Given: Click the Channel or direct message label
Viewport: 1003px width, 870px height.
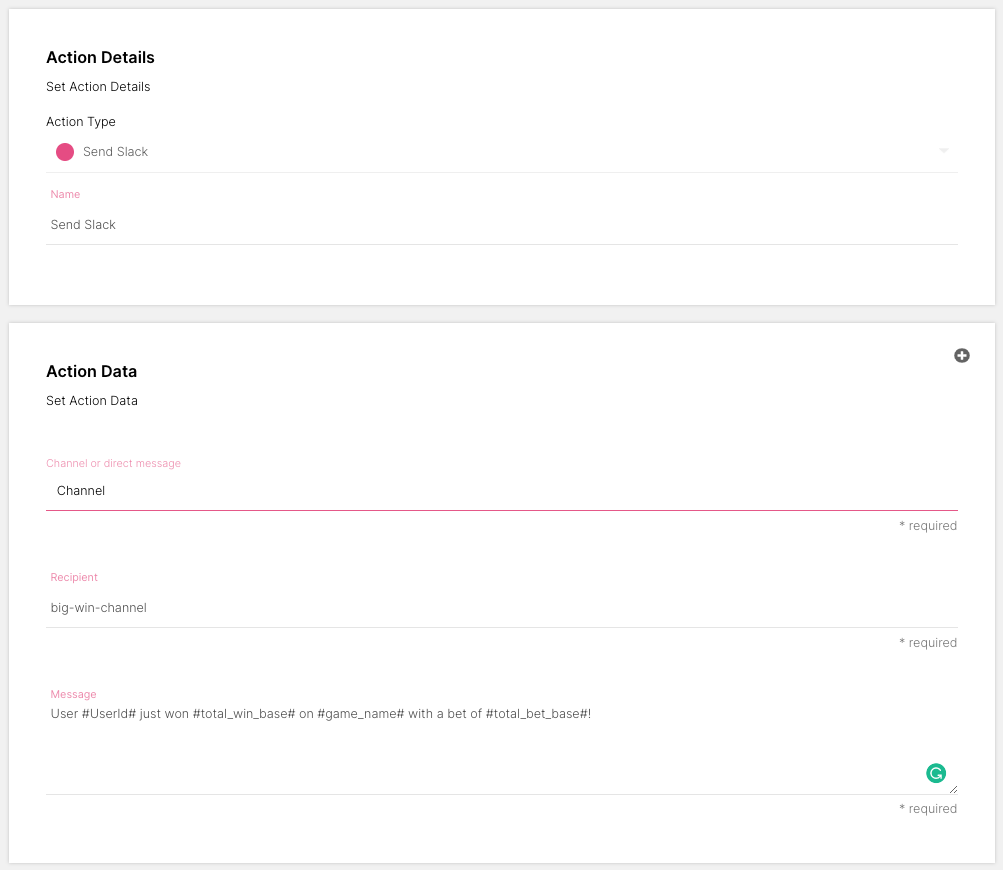Looking at the screenshot, I should (113, 464).
